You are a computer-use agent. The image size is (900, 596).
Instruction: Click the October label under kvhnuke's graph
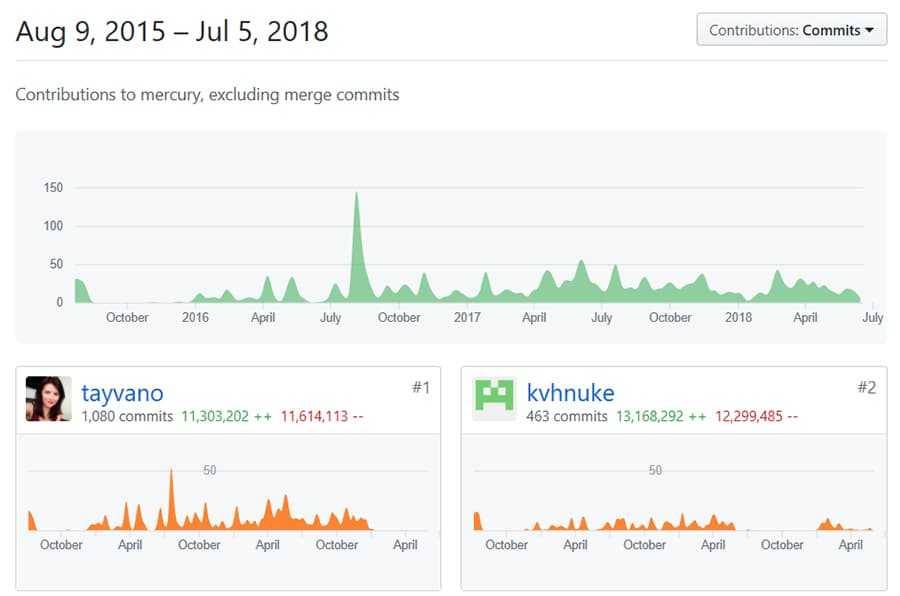tap(506, 545)
